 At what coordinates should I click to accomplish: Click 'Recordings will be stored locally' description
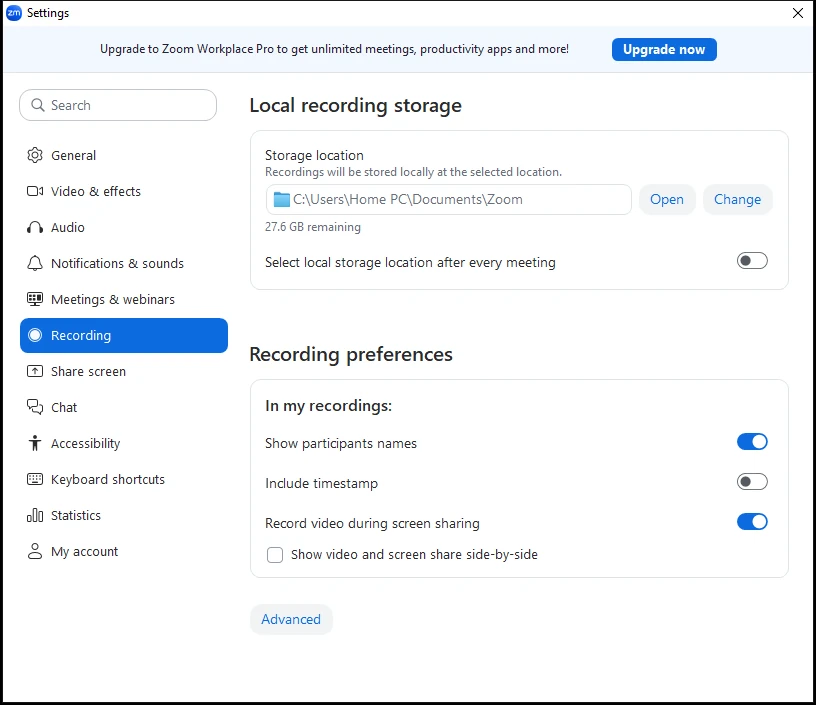point(413,172)
